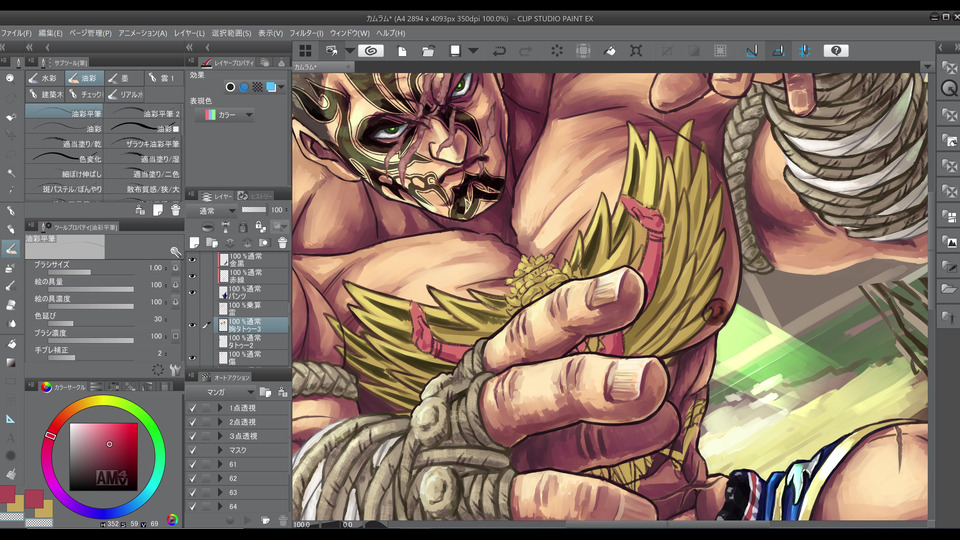Screen dimensions: 960x540
Task: Uncheck auto action 62 checkbox
Action: point(193,478)
